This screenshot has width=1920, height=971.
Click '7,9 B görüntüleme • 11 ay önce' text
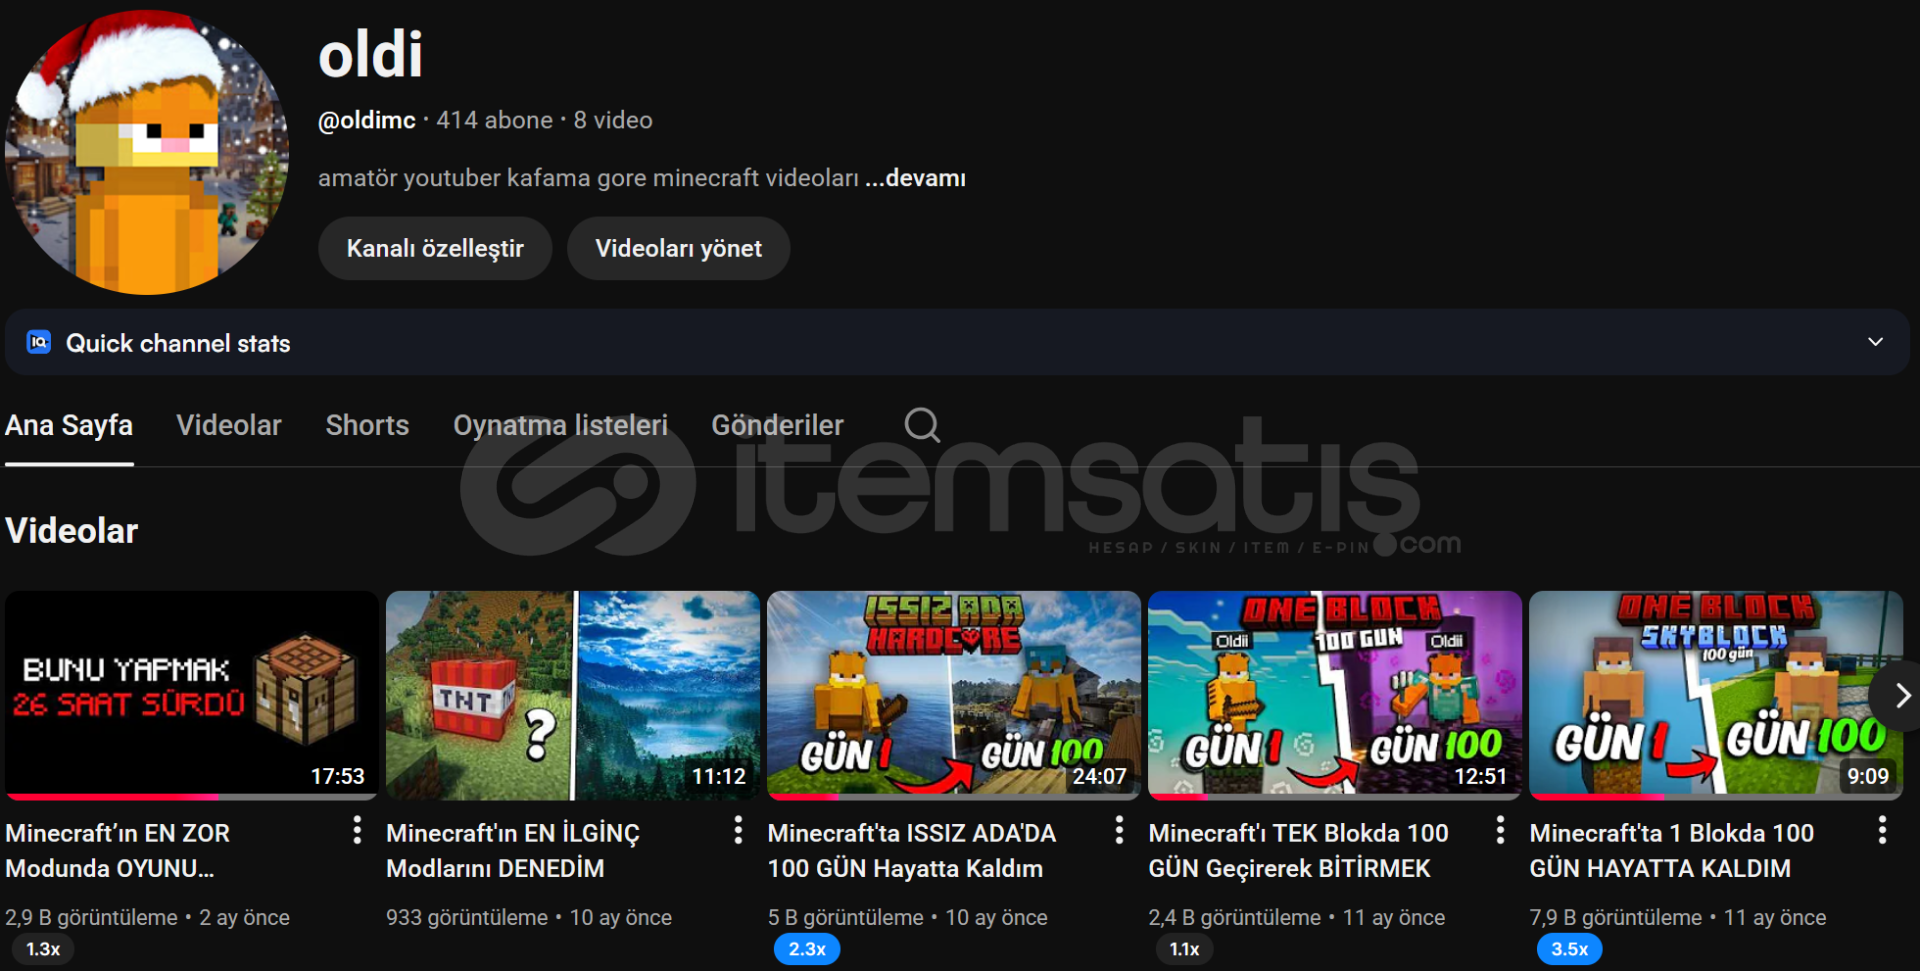point(1677,917)
